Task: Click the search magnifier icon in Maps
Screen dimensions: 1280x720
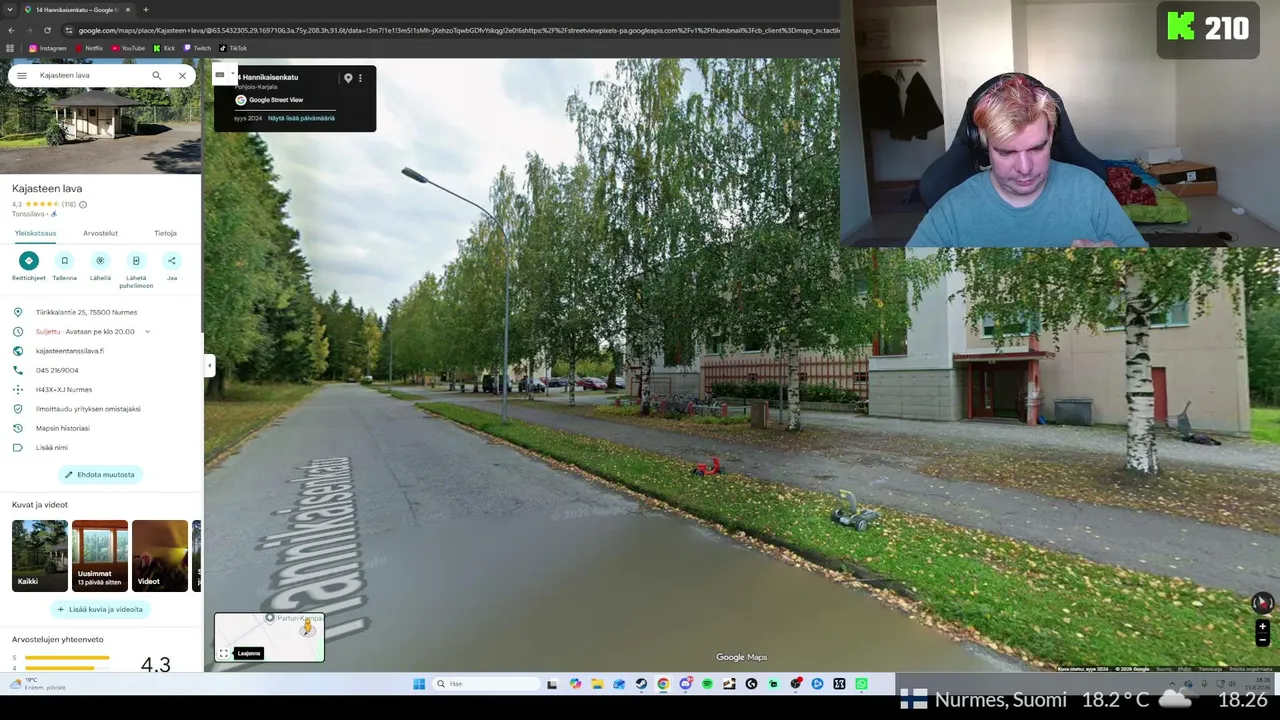Action: click(156, 76)
